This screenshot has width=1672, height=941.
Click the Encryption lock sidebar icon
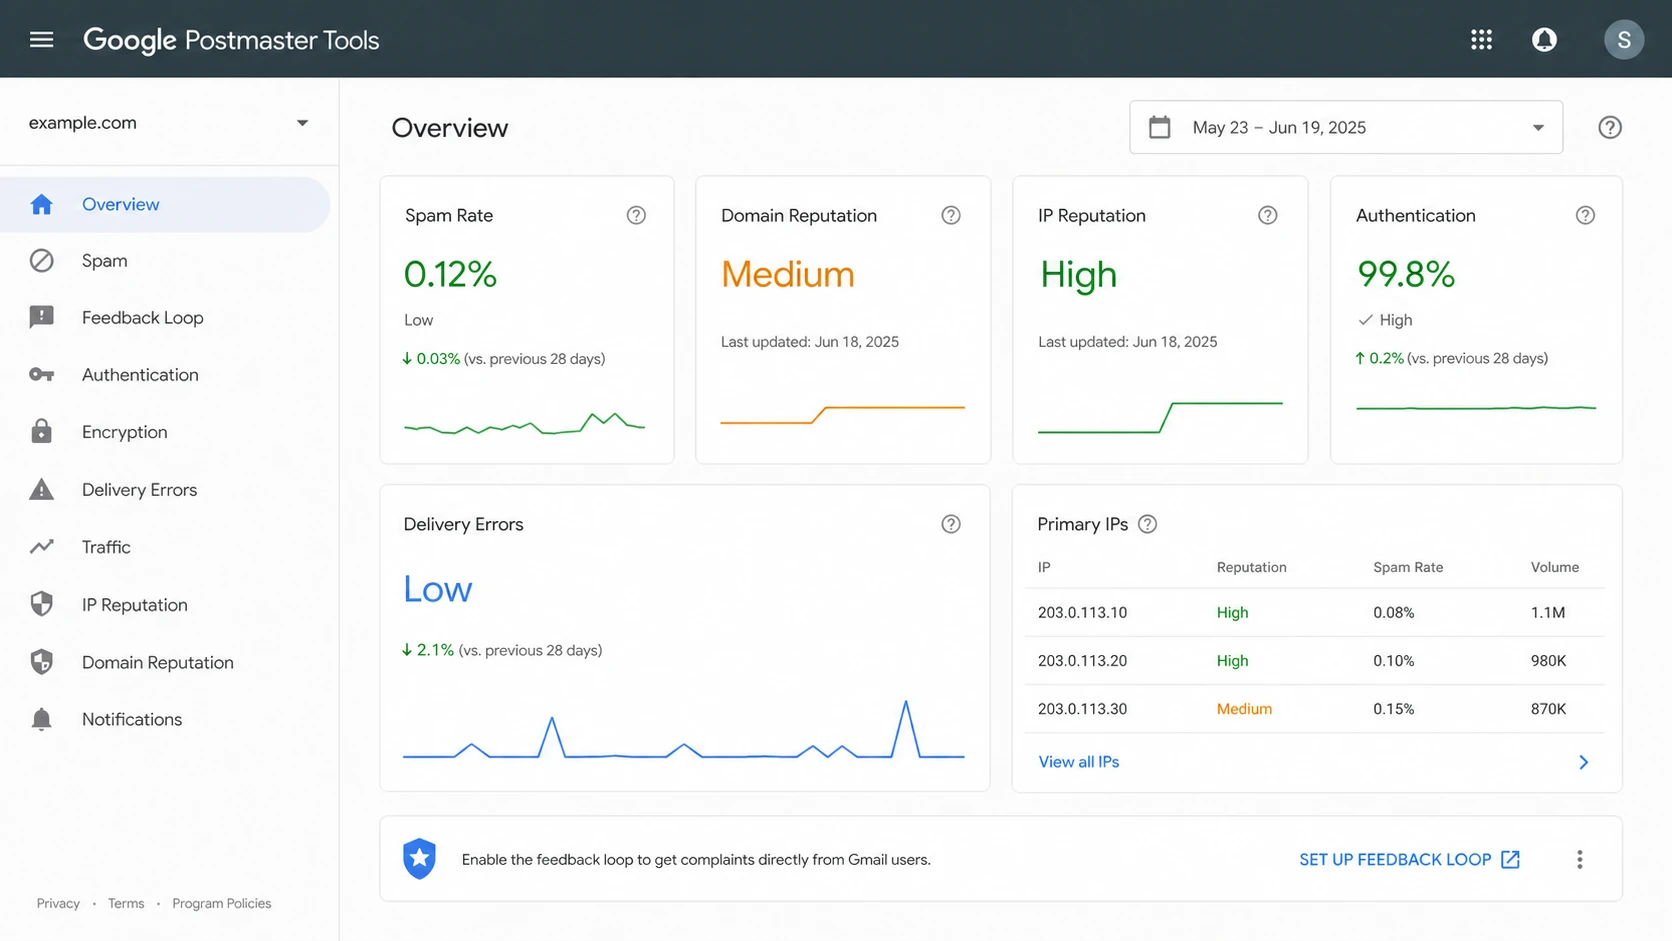41,432
